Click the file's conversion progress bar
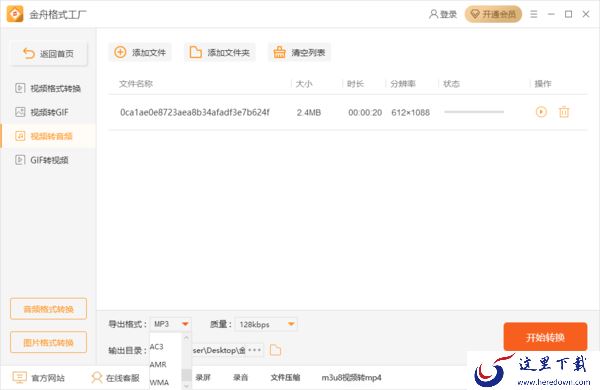Screen dimensions: 600x390 474,112
